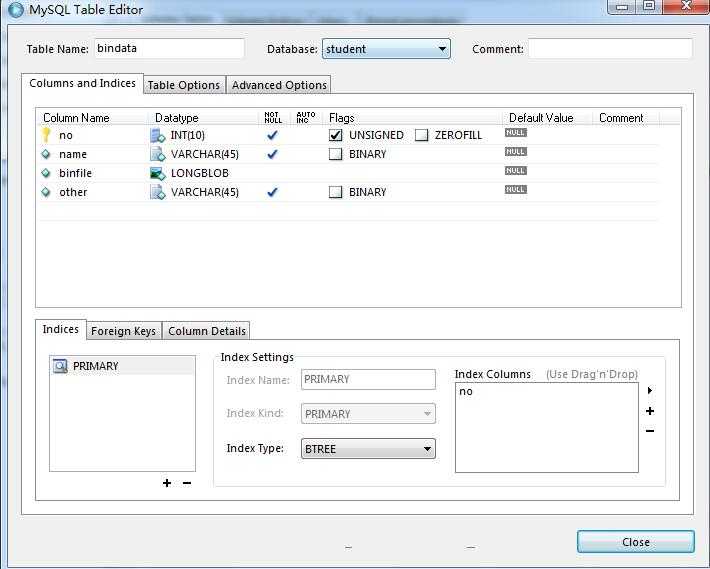
Task: Select the column name 'other'
Action: click(x=73, y=192)
